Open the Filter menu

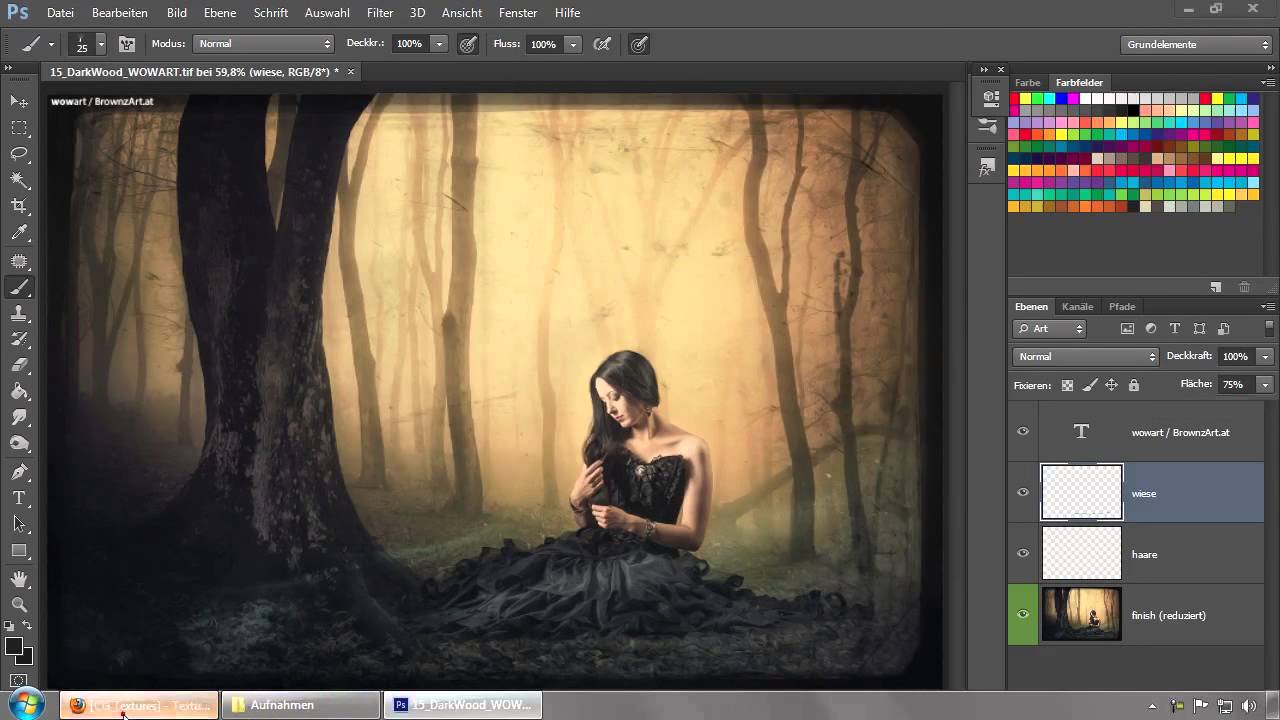(x=380, y=13)
